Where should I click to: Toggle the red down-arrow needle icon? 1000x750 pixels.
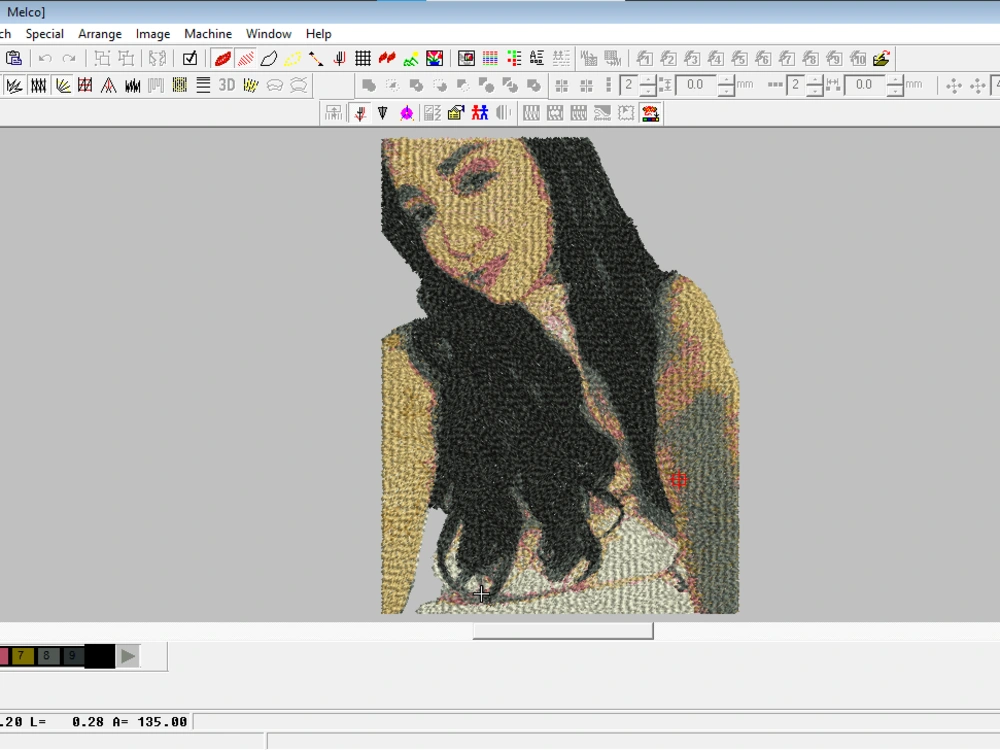360,113
